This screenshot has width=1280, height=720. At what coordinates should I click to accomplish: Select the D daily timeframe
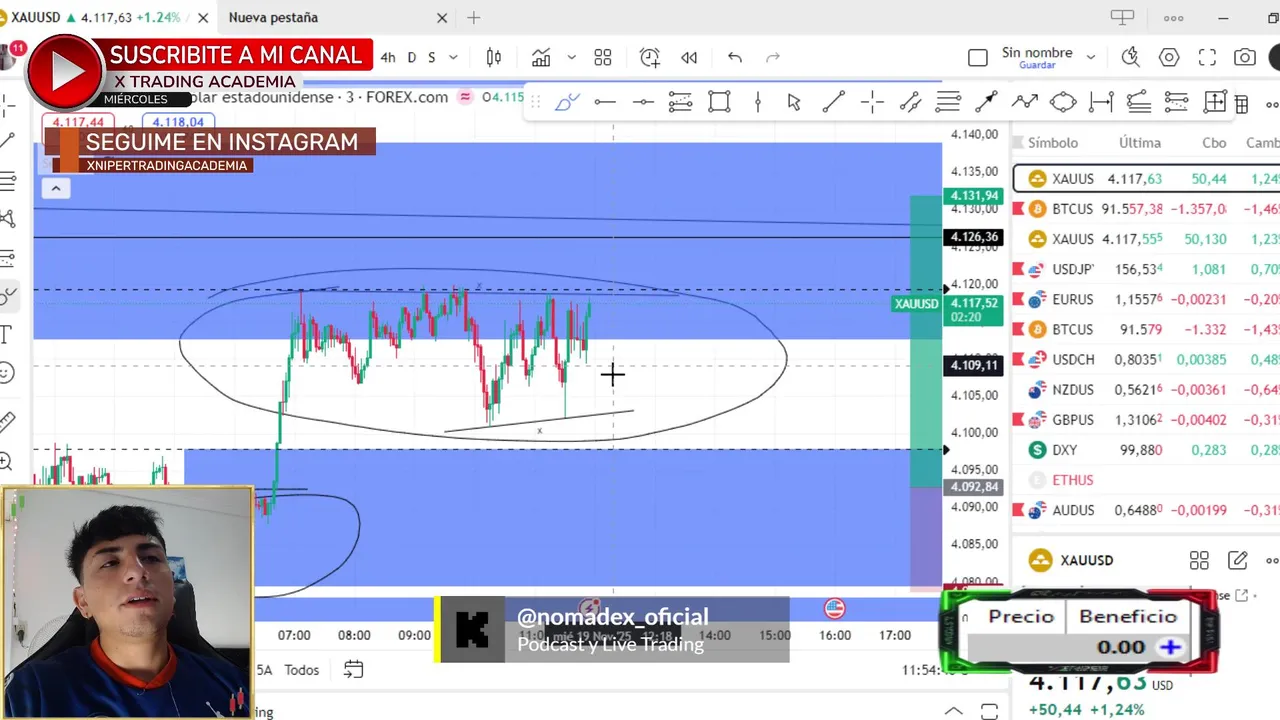click(x=411, y=58)
